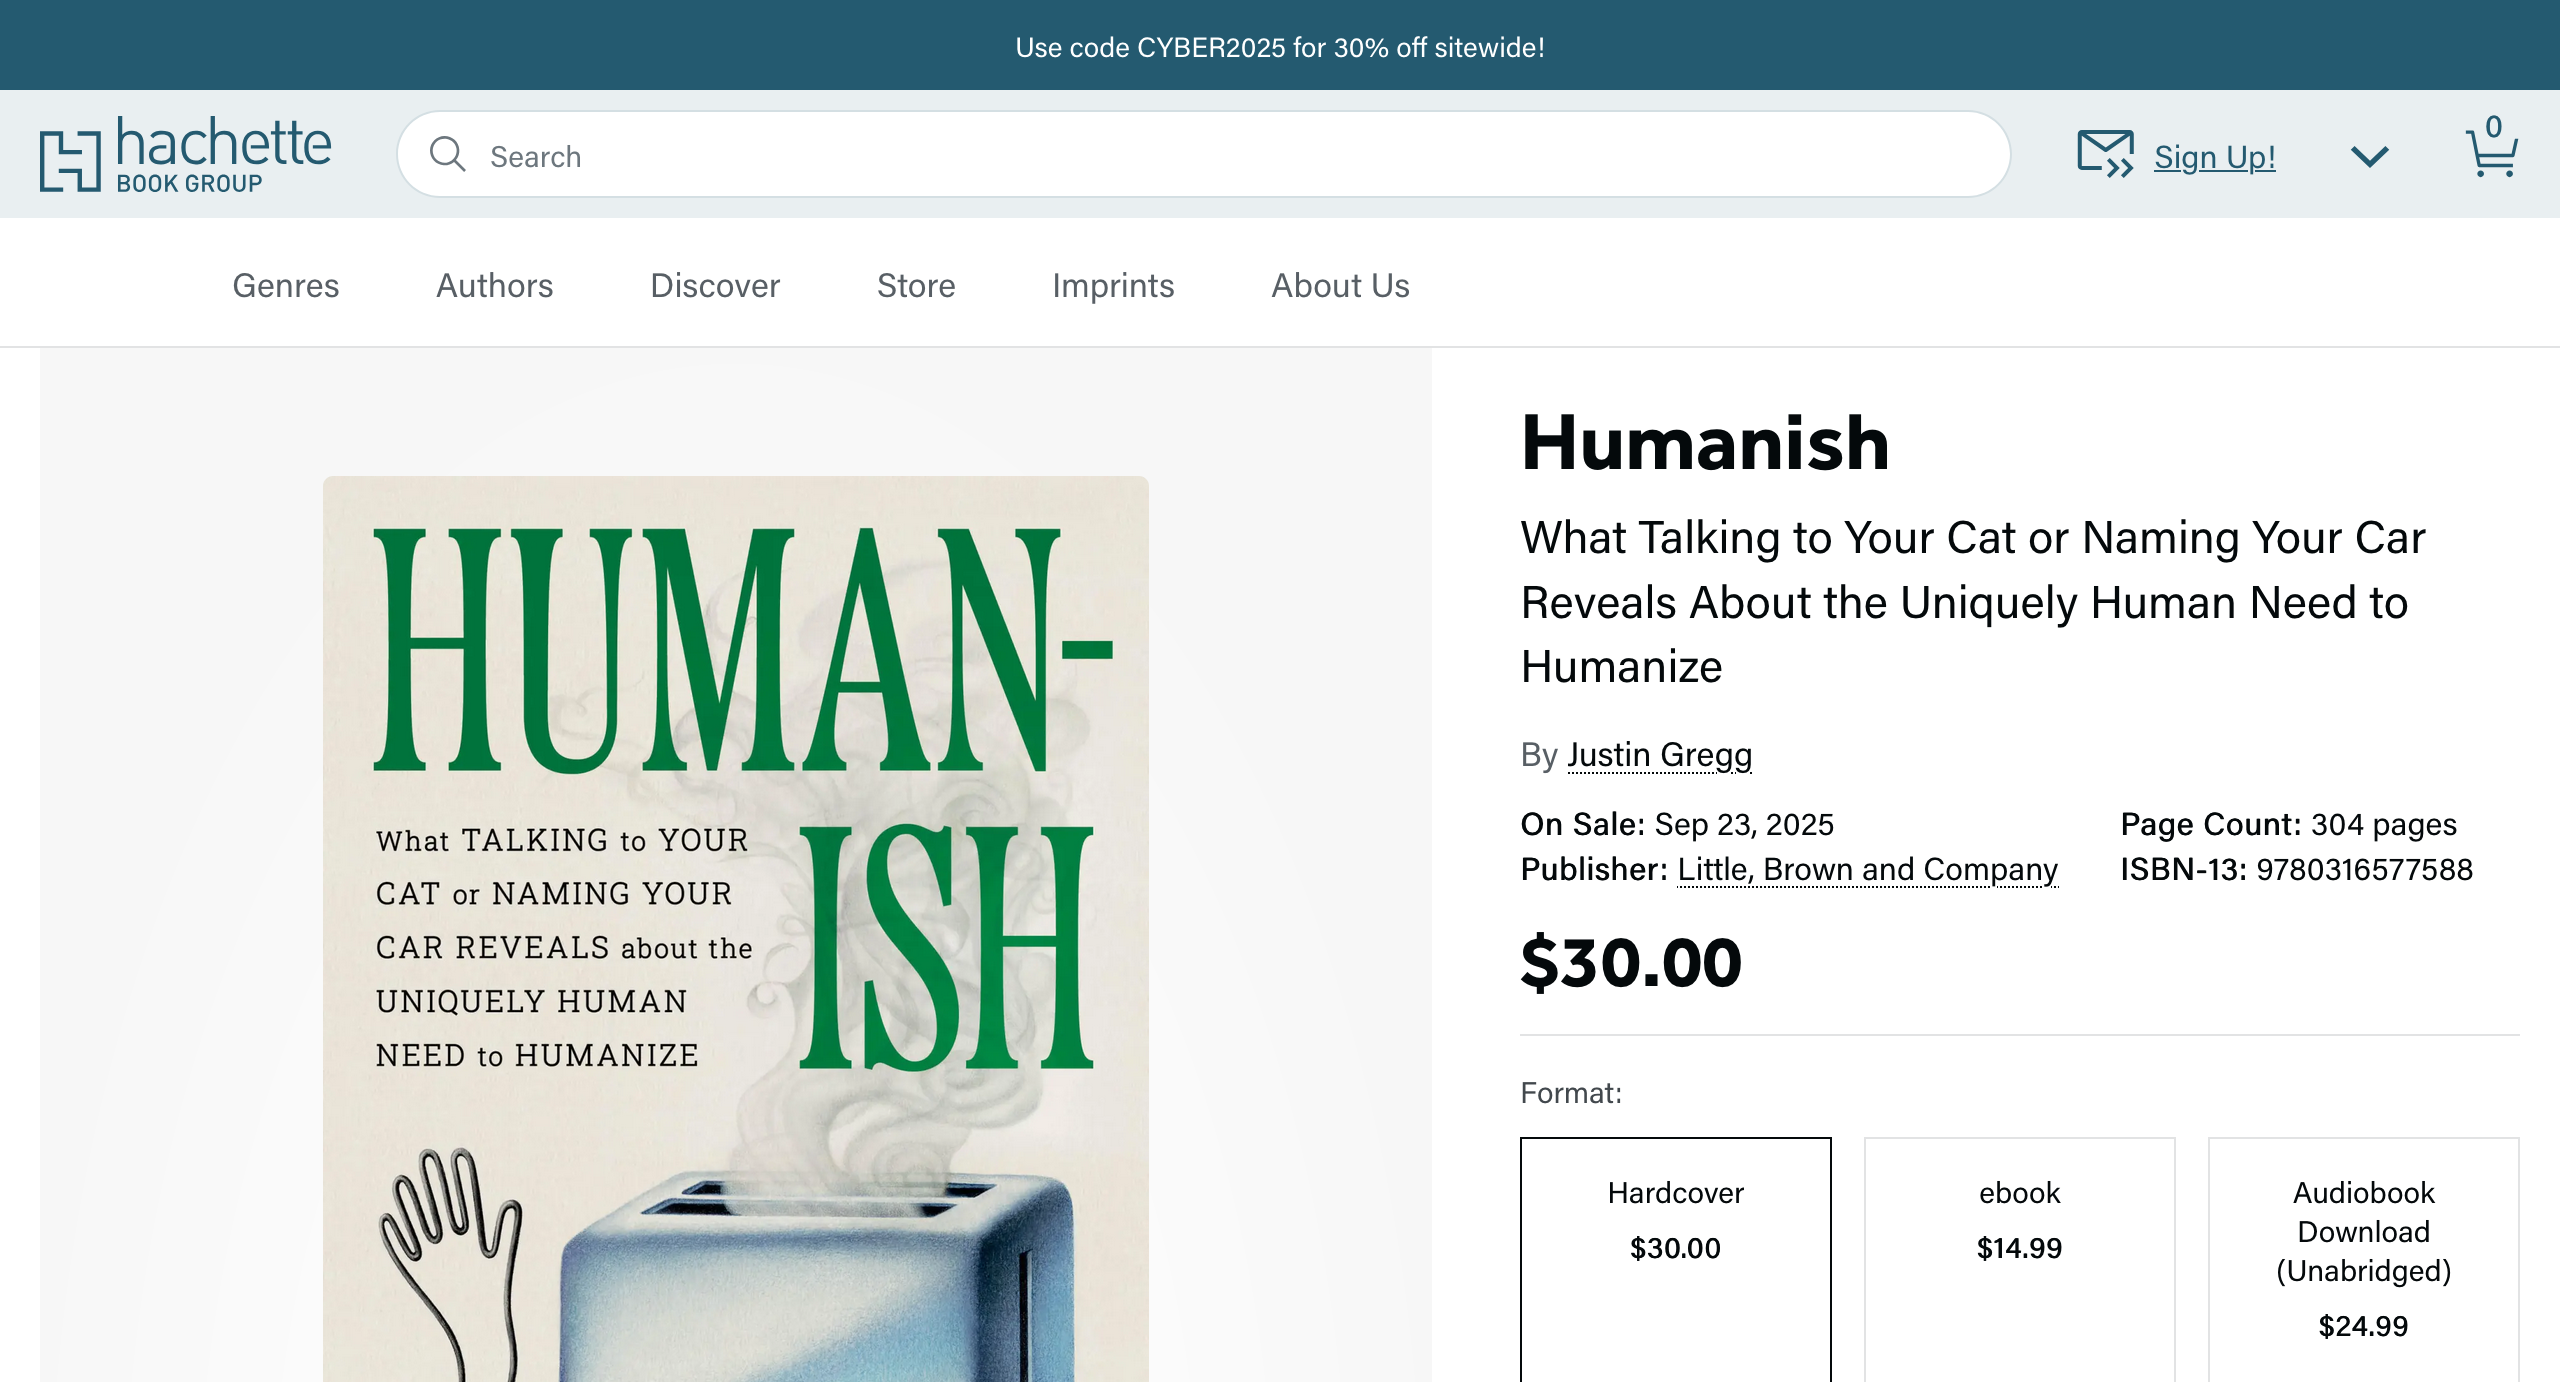
Task: Click the Sign Up! link
Action: [2213, 156]
